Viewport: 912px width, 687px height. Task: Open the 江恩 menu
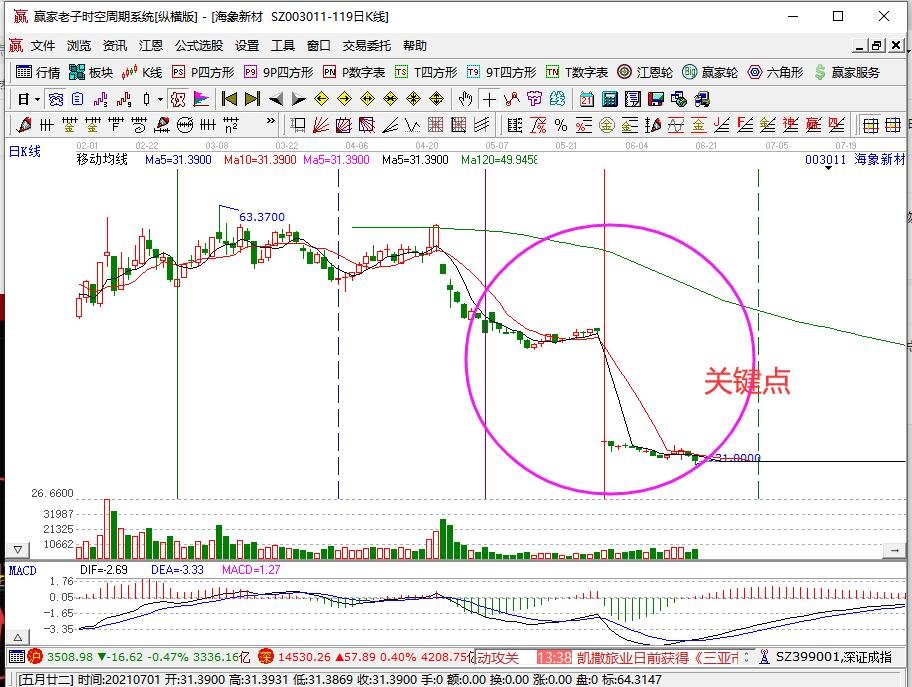click(151, 45)
